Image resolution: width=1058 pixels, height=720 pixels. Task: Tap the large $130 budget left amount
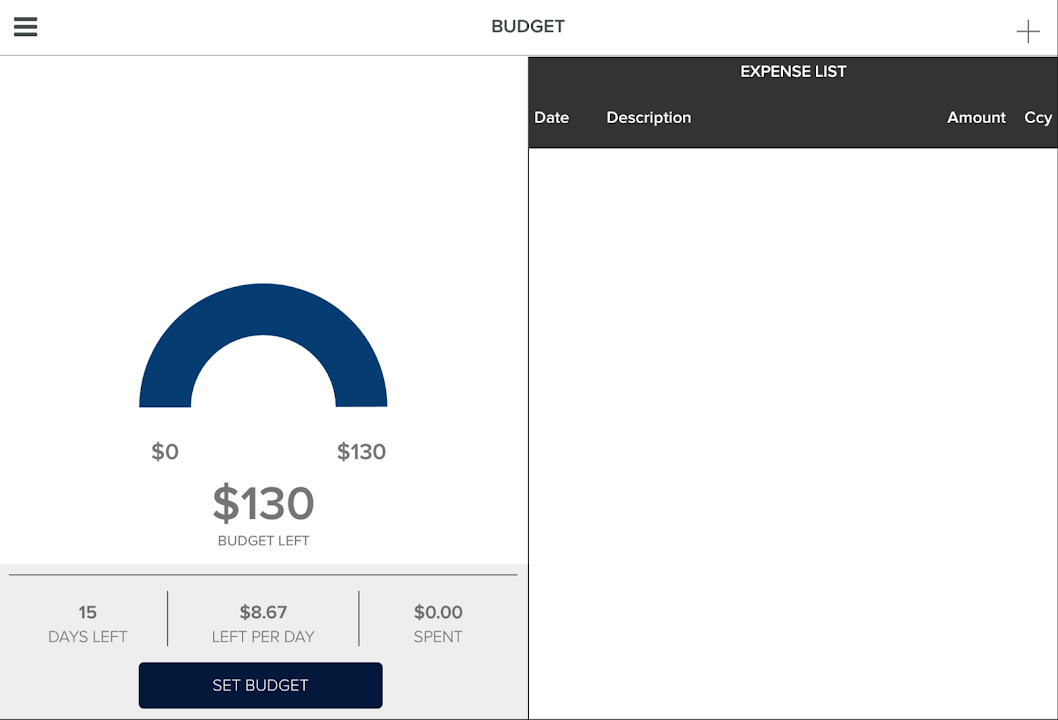[263, 503]
